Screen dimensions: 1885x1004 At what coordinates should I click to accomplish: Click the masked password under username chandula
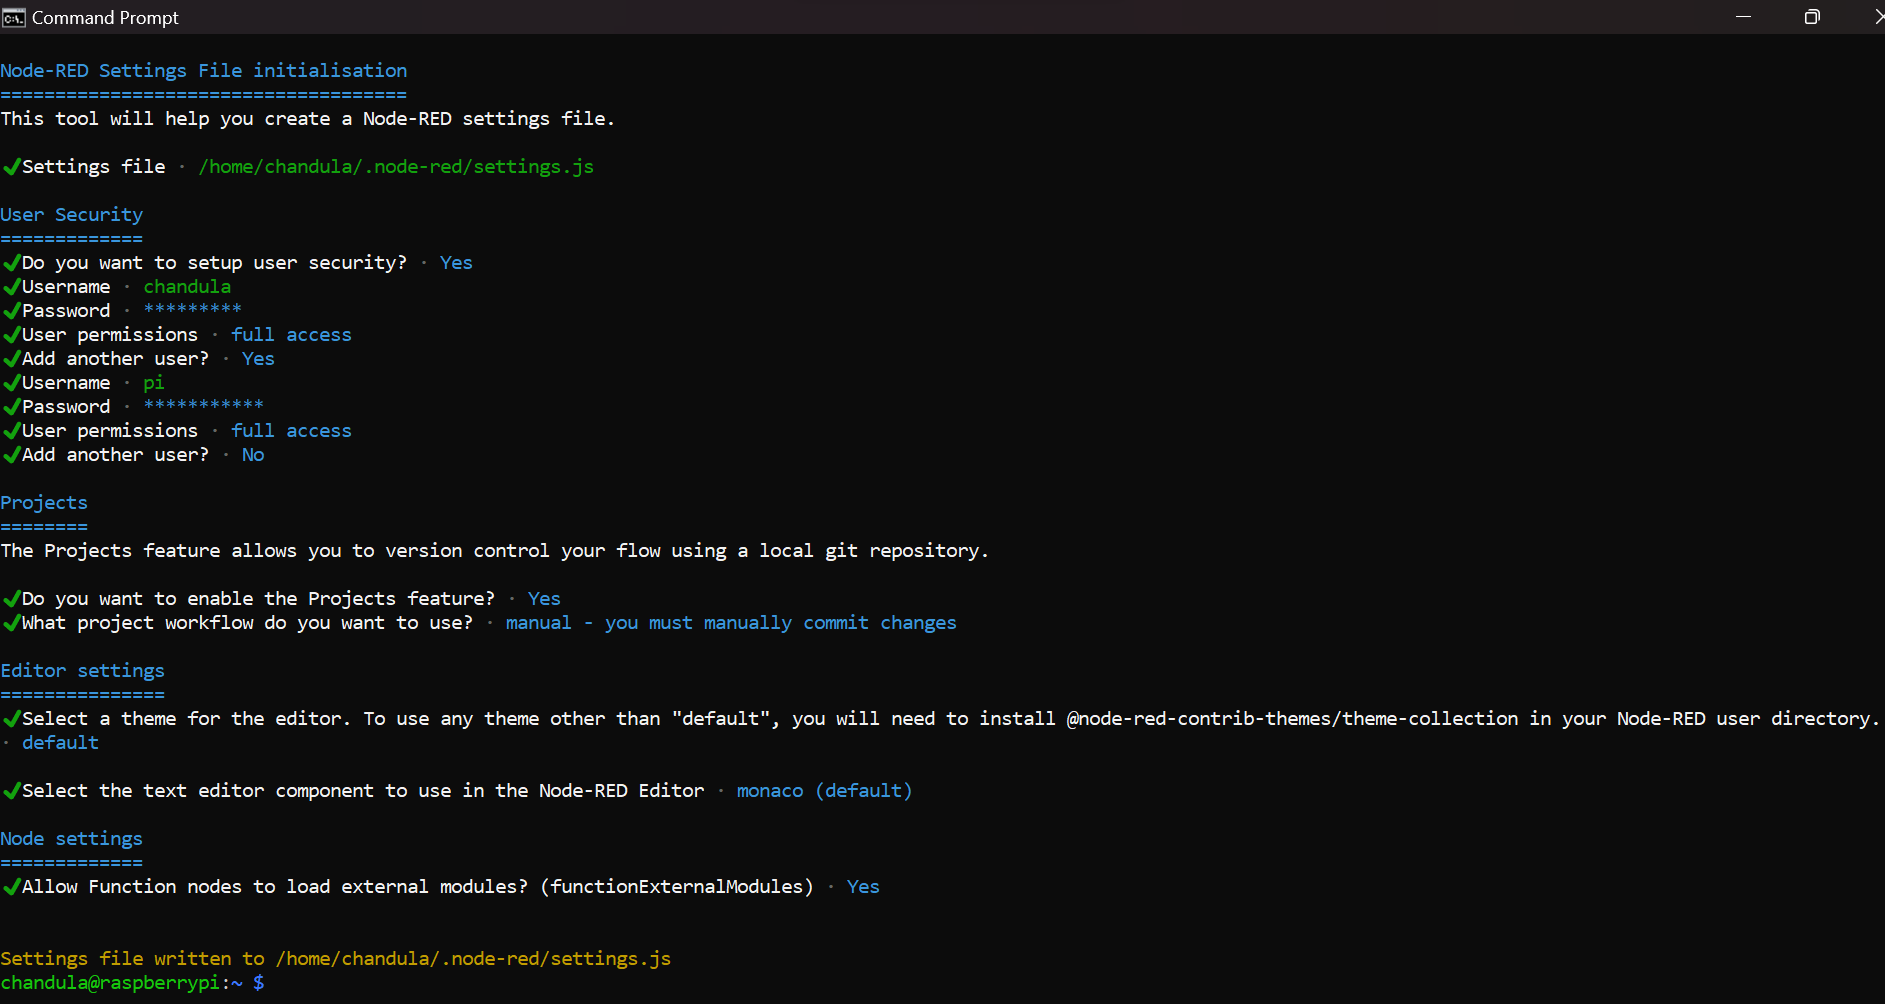[x=192, y=310]
